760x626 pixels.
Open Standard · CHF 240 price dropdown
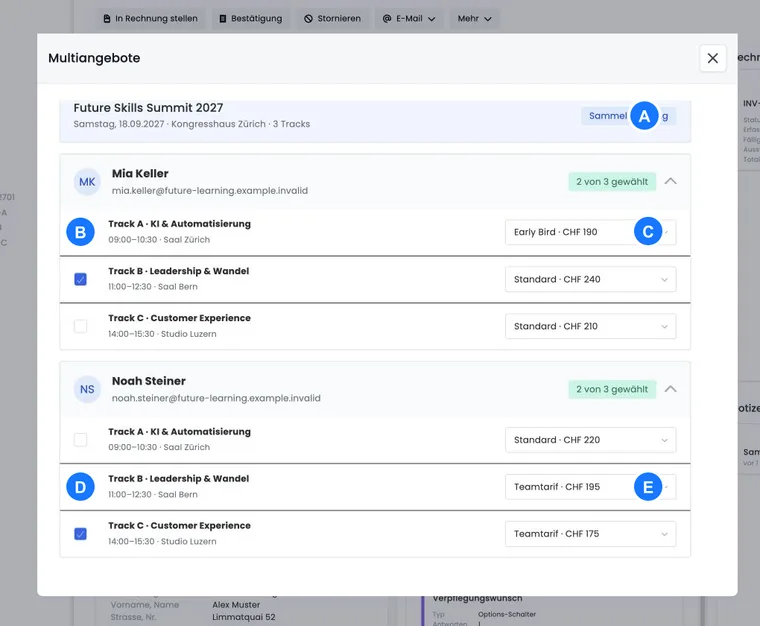(x=590, y=279)
